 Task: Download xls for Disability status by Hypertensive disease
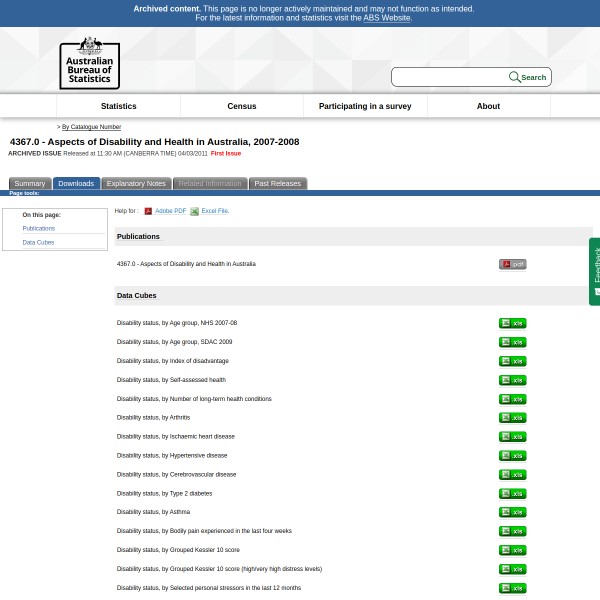tap(512, 456)
